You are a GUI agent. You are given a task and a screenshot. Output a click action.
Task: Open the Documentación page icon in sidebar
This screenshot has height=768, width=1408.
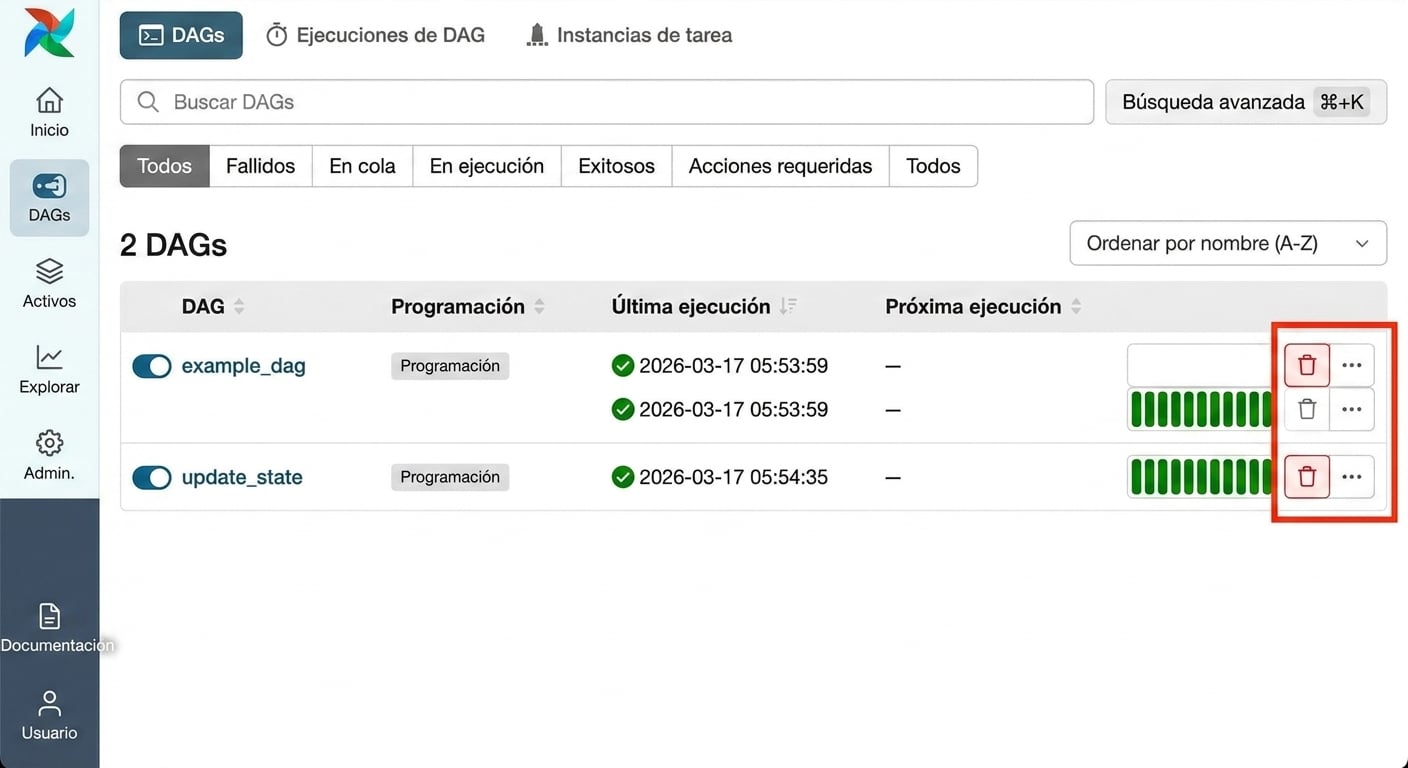point(49,616)
